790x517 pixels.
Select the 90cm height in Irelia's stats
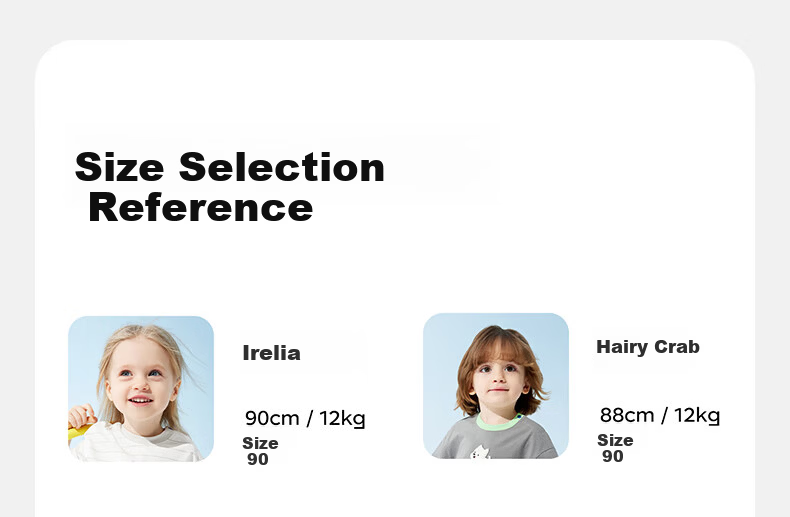[x=272, y=418]
